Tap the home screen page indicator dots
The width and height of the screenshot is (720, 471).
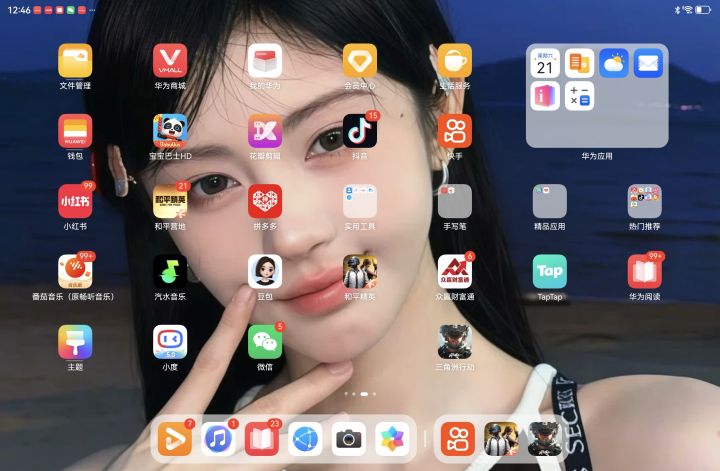[x=360, y=394]
